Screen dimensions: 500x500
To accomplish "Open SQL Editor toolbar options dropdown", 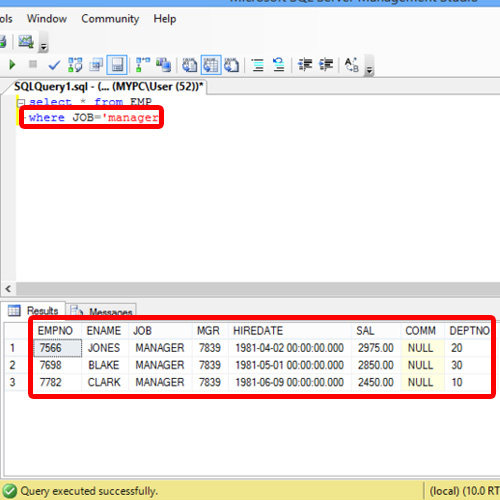I will (x=369, y=66).
